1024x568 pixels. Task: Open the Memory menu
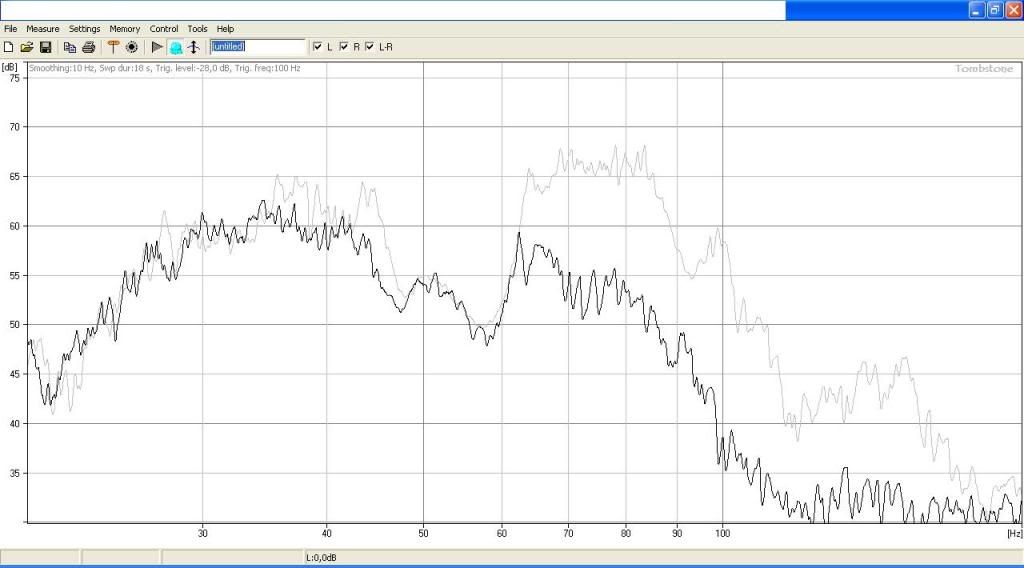tap(125, 29)
